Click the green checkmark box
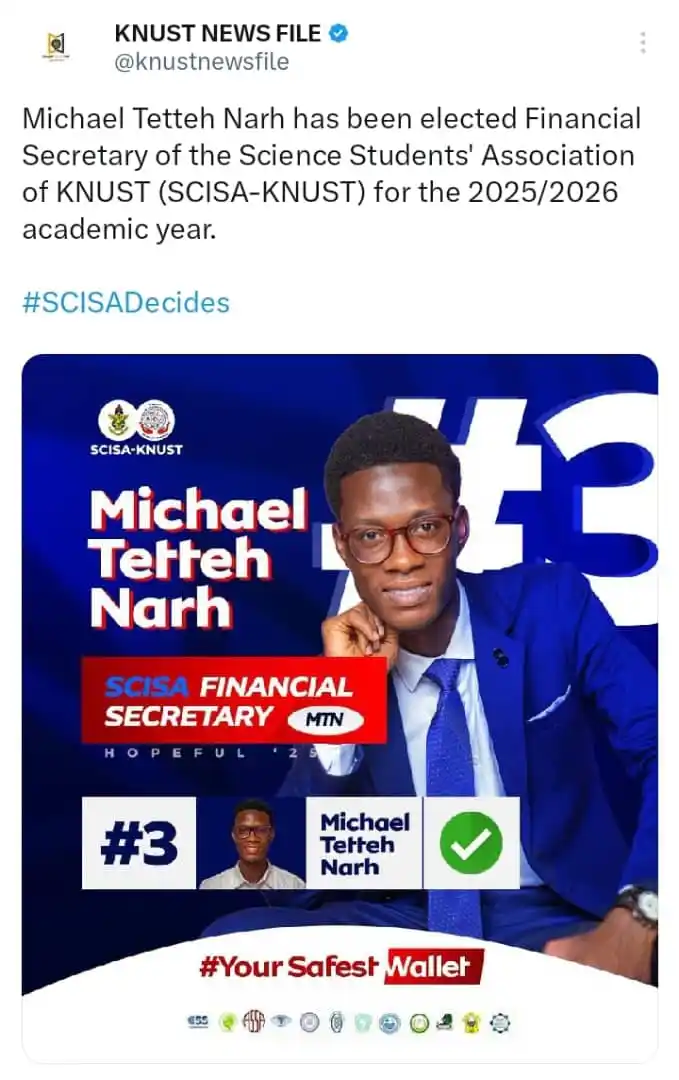 point(471,842)
